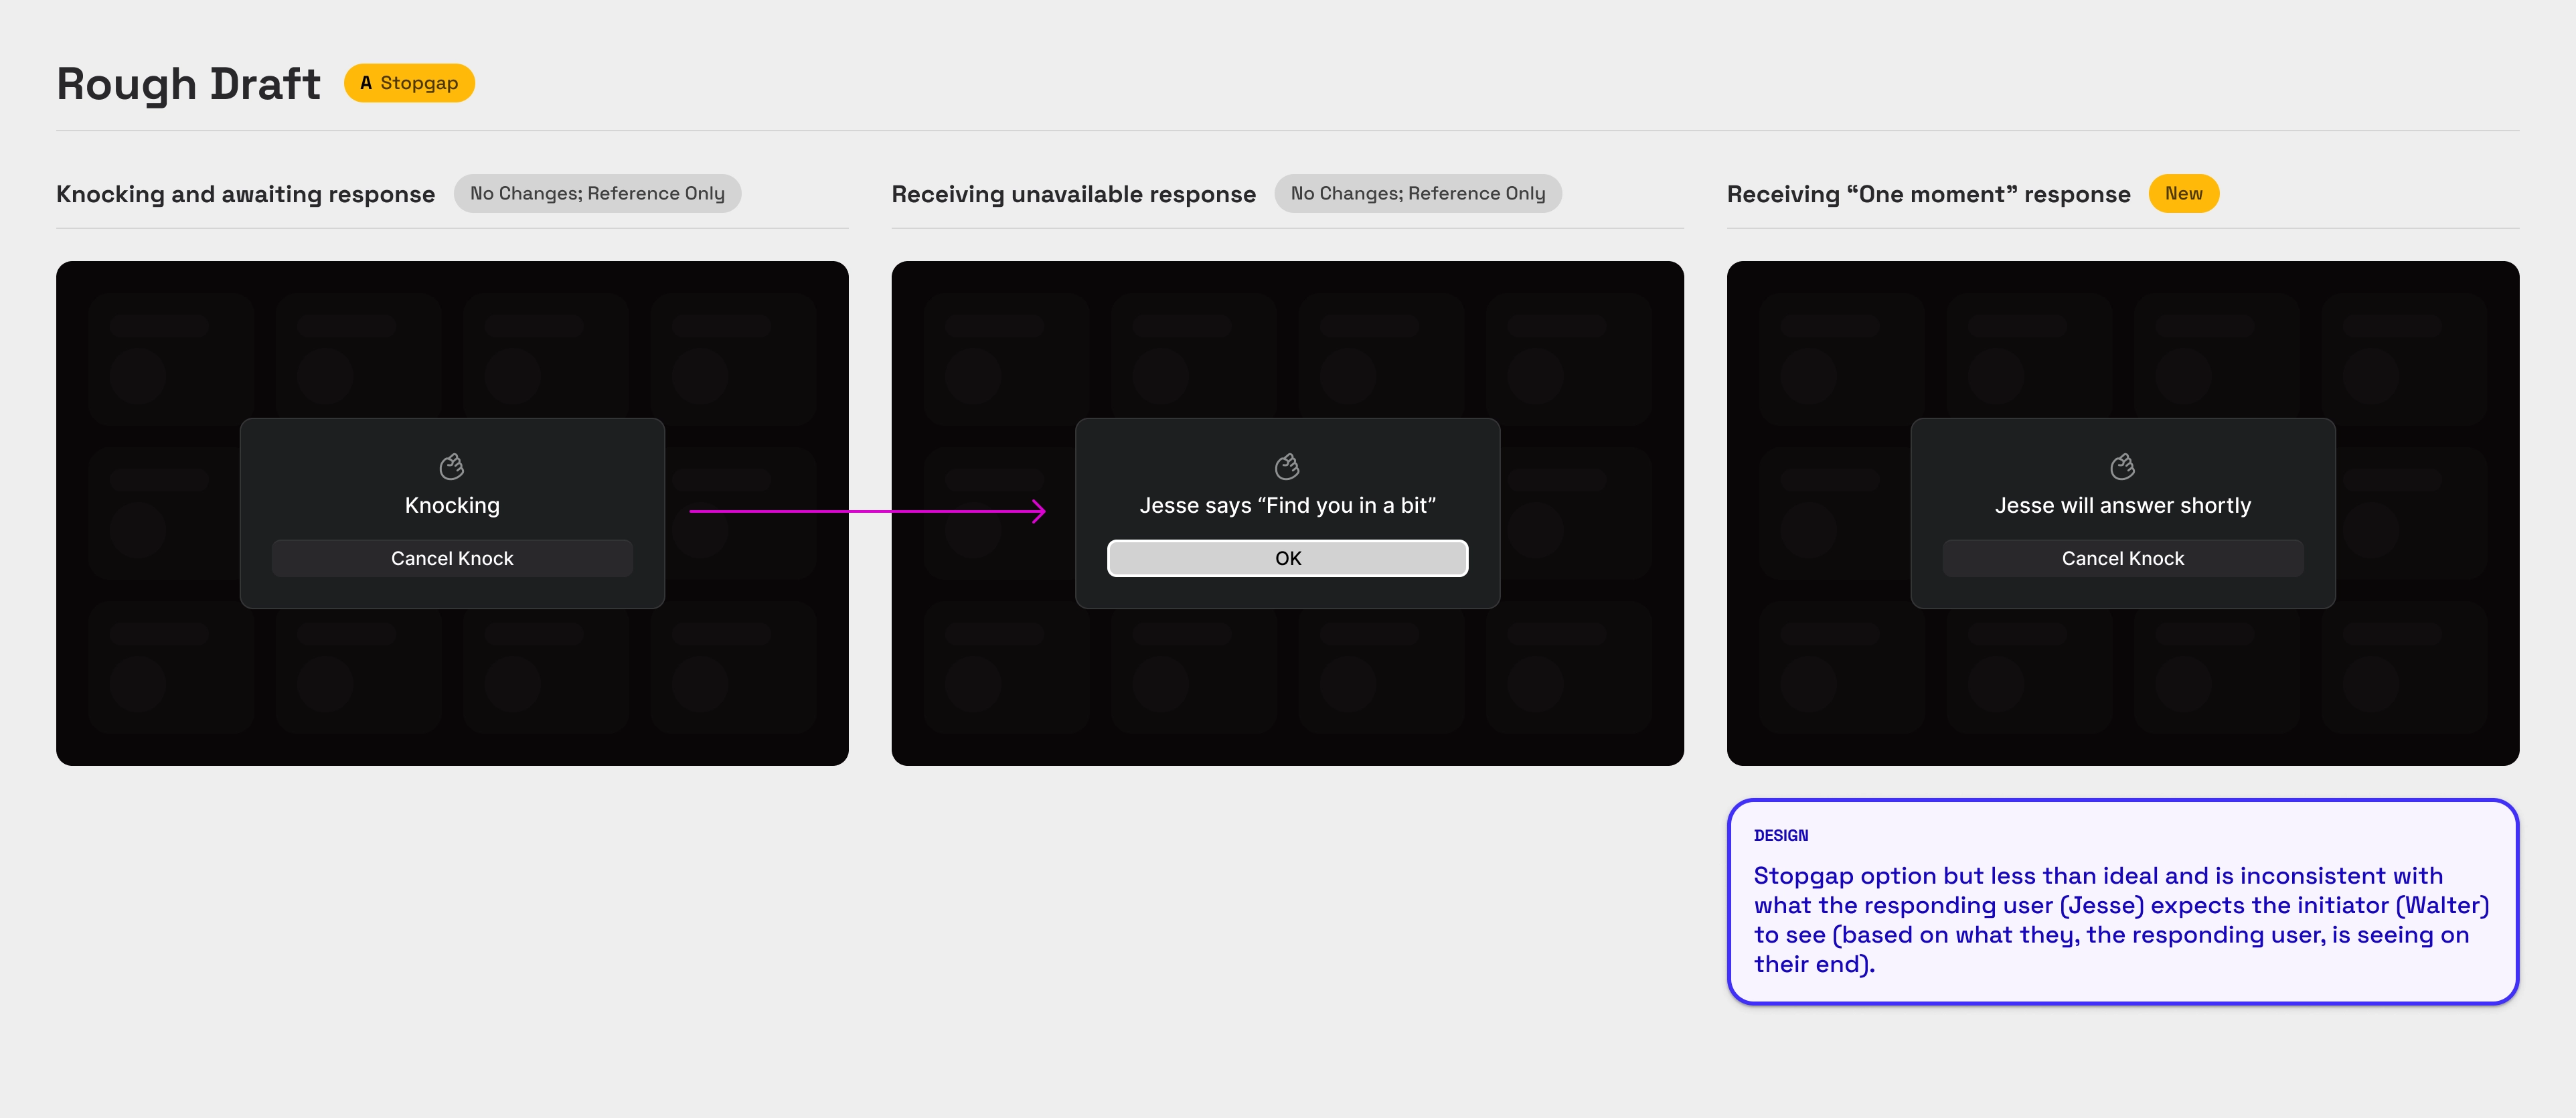Click the DESIGN label in note
2576x1118 pixels.
pyautogui.click(x=1780, y=835)
